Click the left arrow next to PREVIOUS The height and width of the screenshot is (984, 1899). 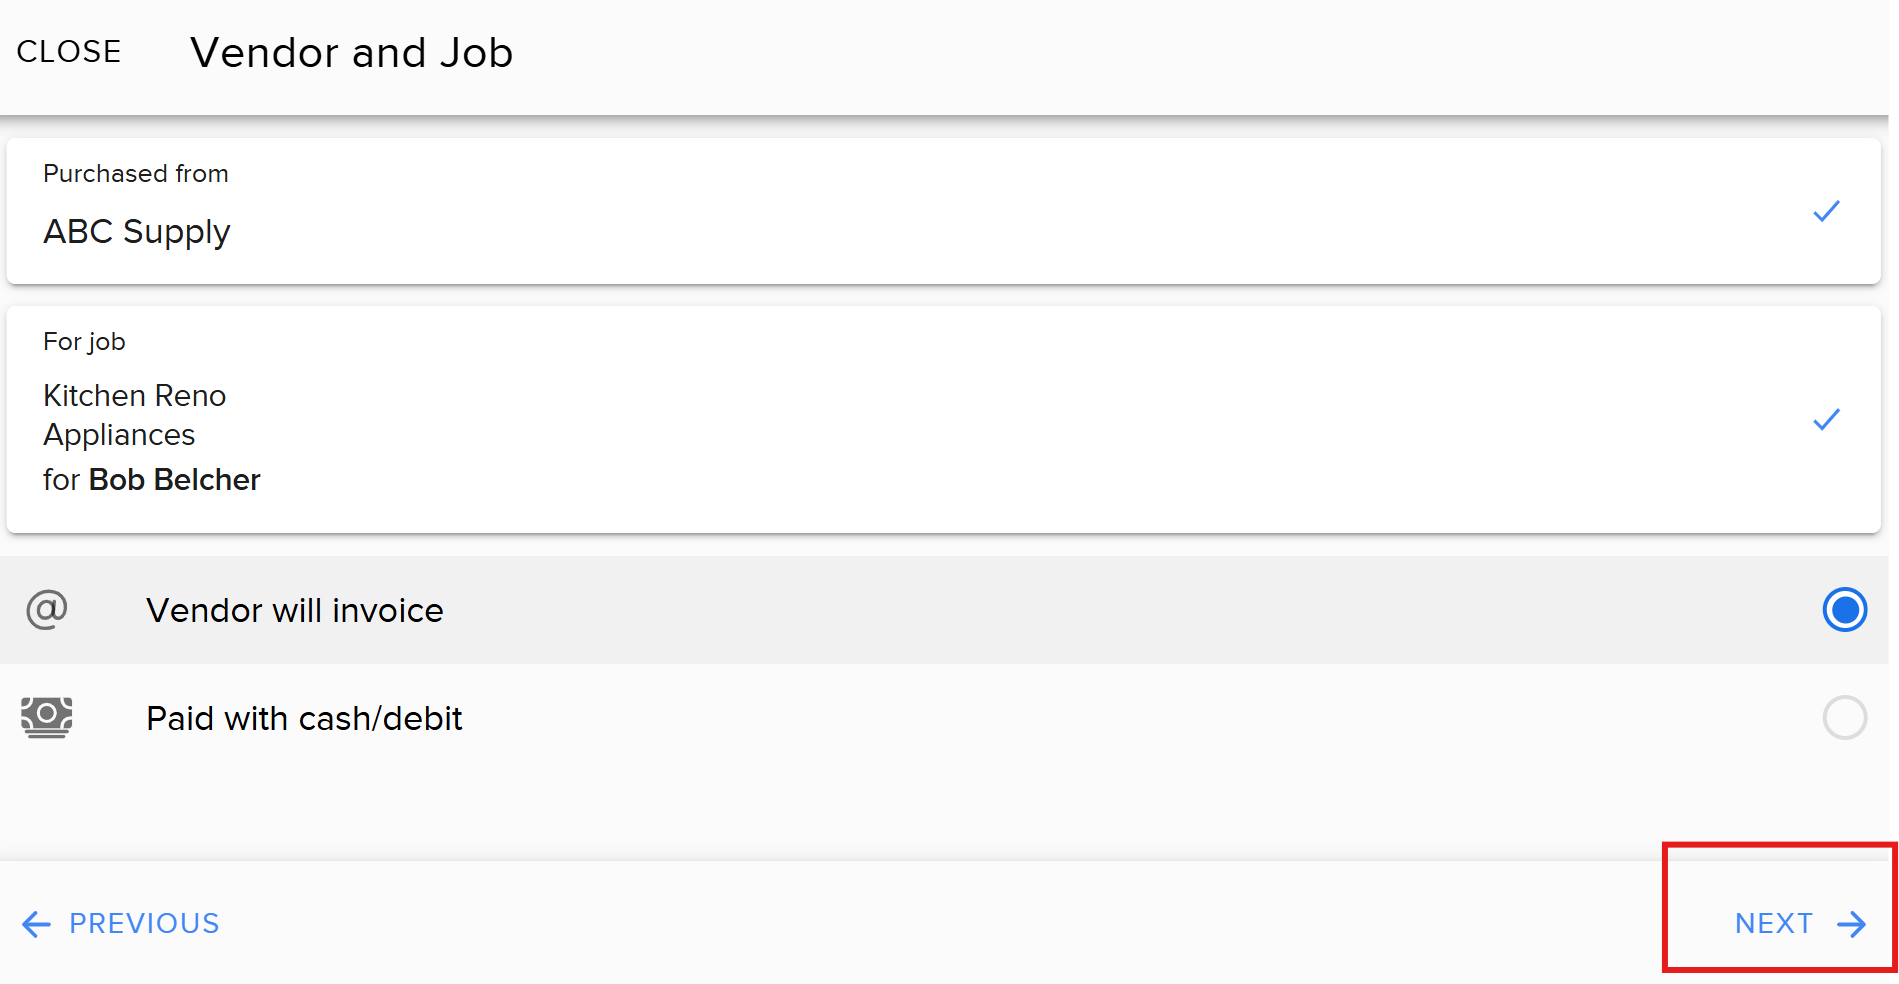pyautogui.click(x=37, y=924)
